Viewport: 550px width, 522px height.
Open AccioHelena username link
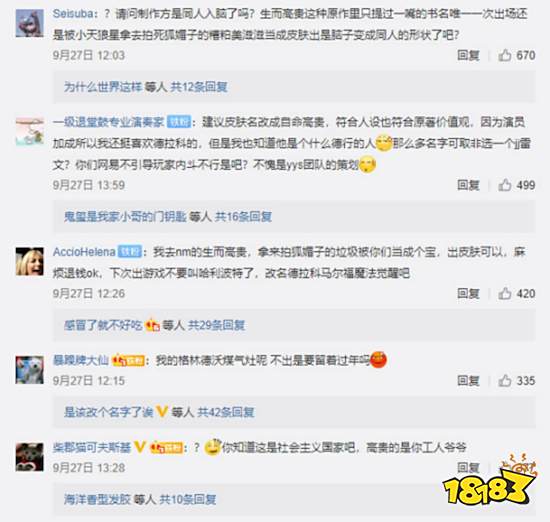84,252
